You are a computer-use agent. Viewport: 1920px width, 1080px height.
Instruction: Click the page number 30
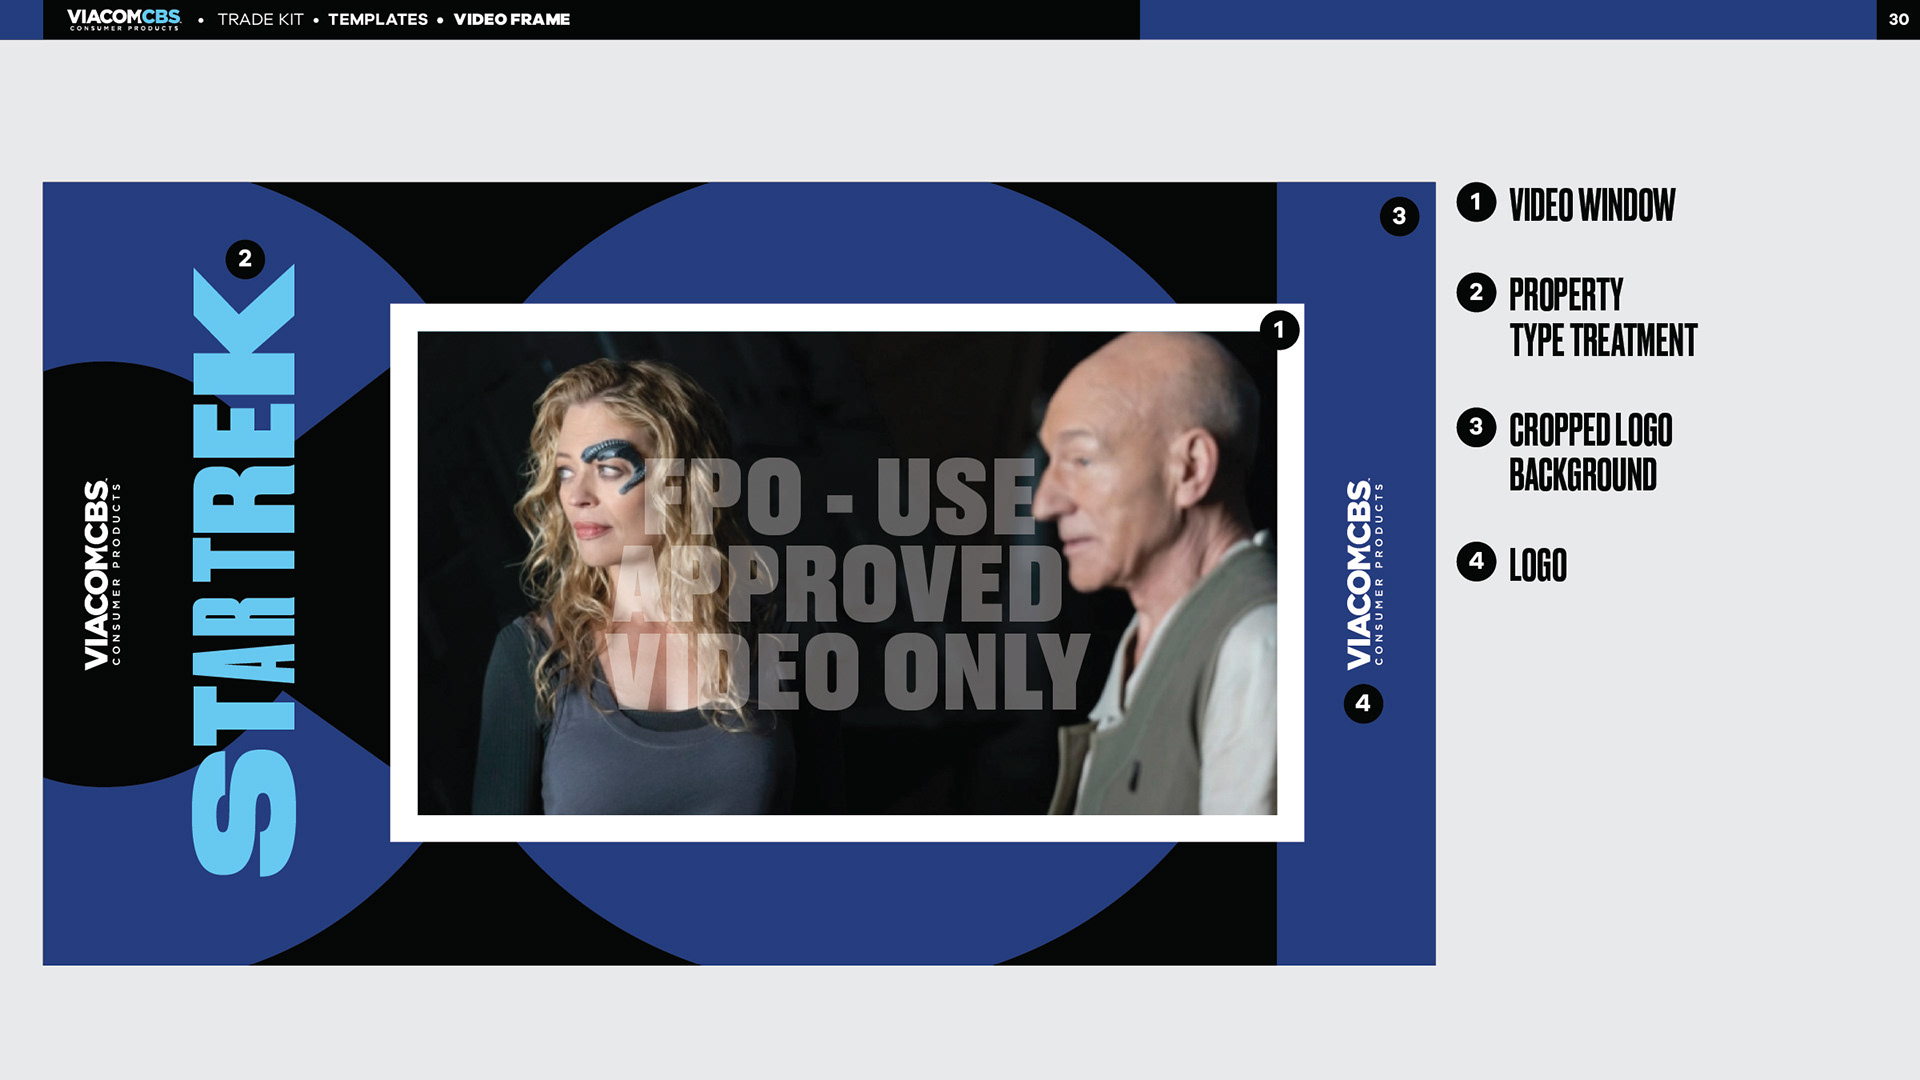click(x=1898, y=19)
